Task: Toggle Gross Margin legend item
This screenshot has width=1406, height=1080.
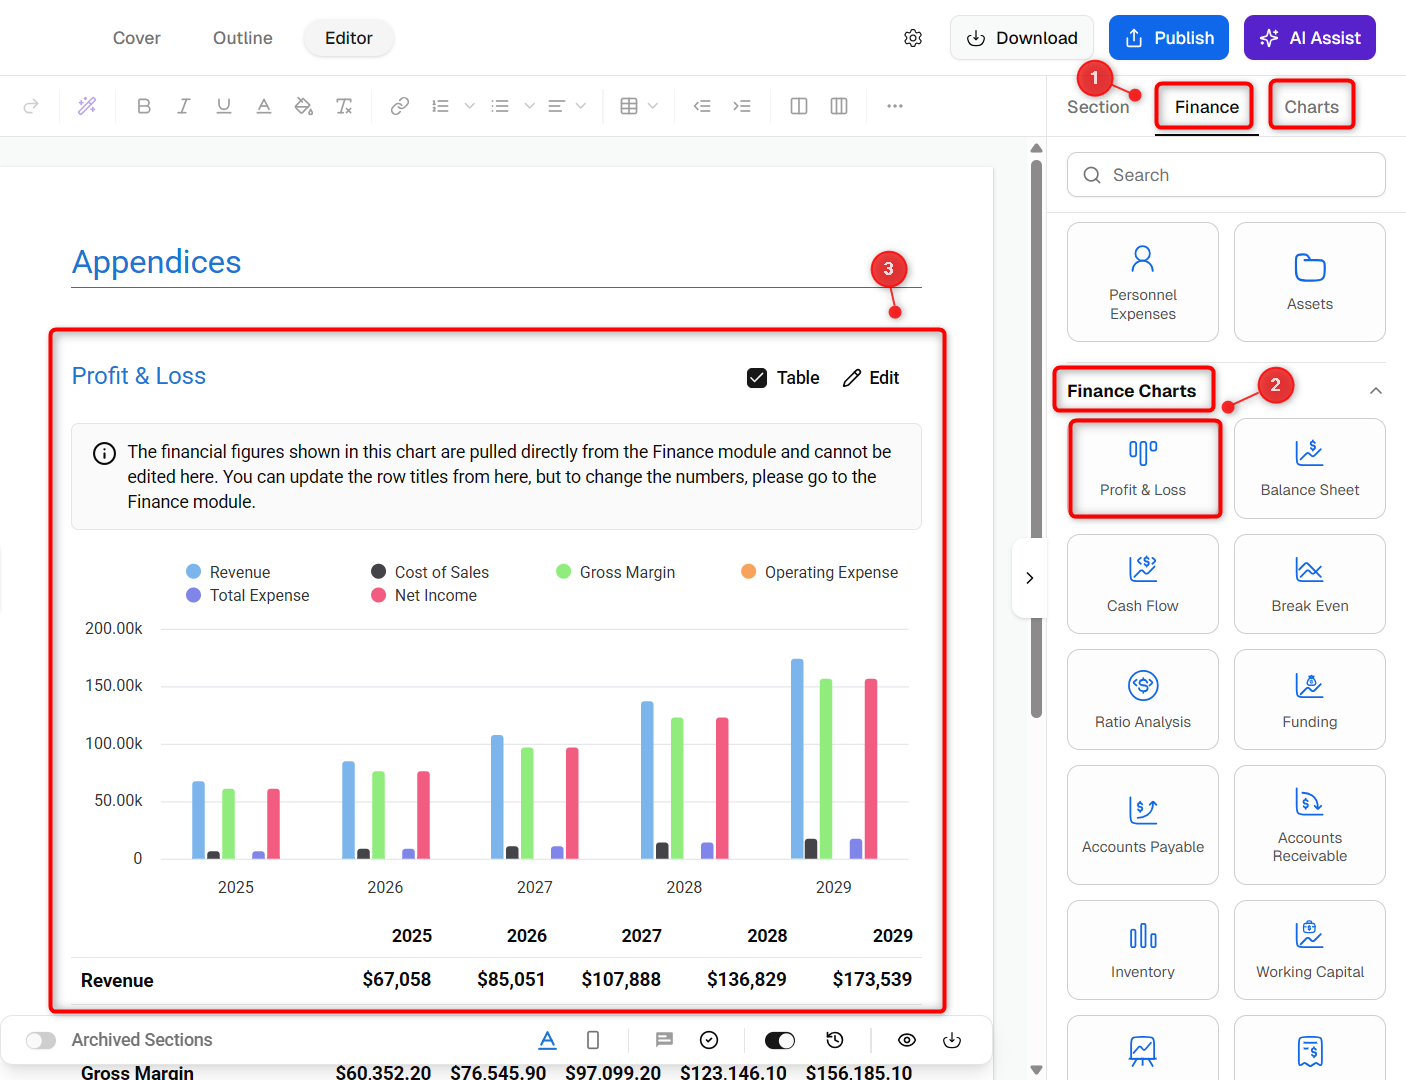Action: click(x=615, y=572)
